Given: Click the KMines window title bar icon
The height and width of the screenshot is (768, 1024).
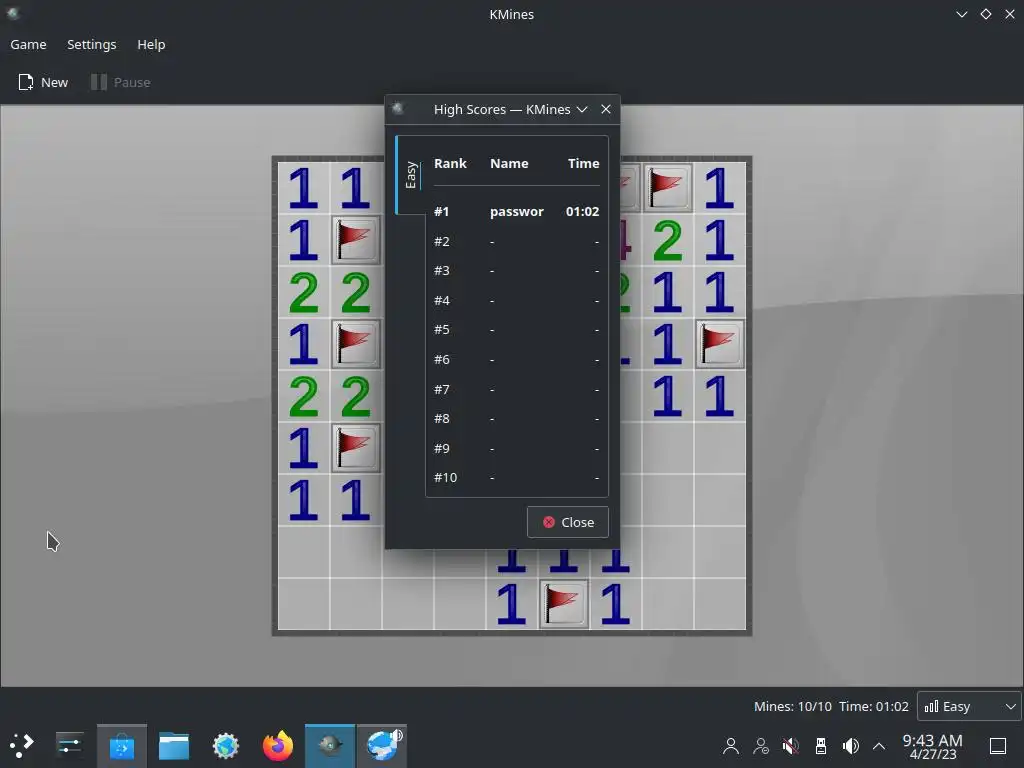Looking at the screenshot, I should [13, 14].
